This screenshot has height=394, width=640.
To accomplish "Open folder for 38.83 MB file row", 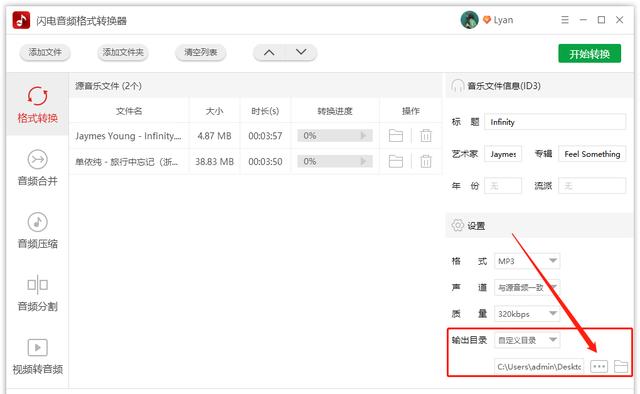I will pyautogui.click(x=396, y=162).
